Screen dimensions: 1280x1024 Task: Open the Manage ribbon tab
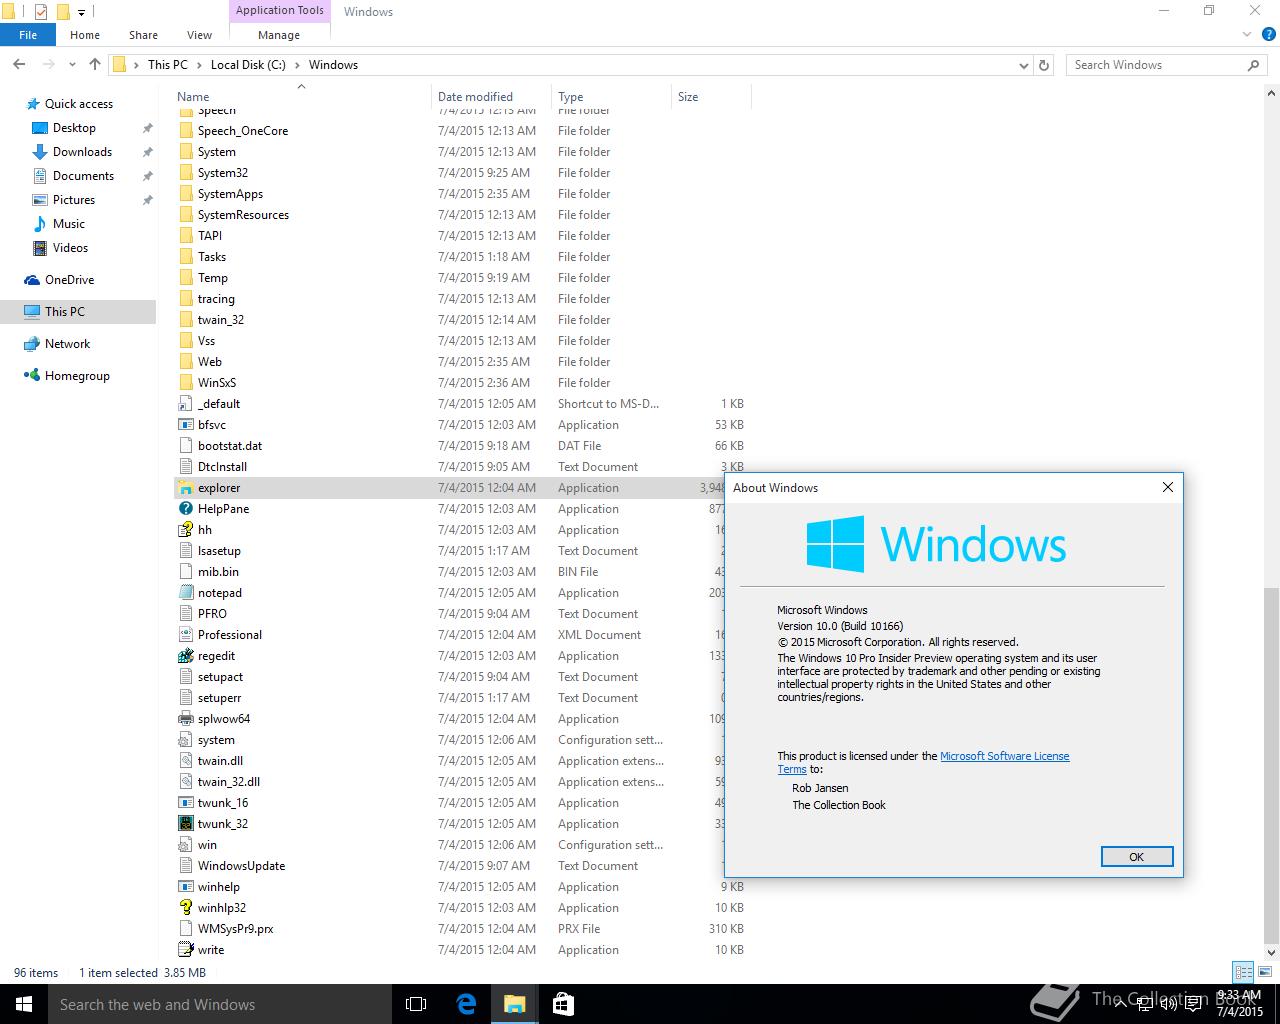279,35
